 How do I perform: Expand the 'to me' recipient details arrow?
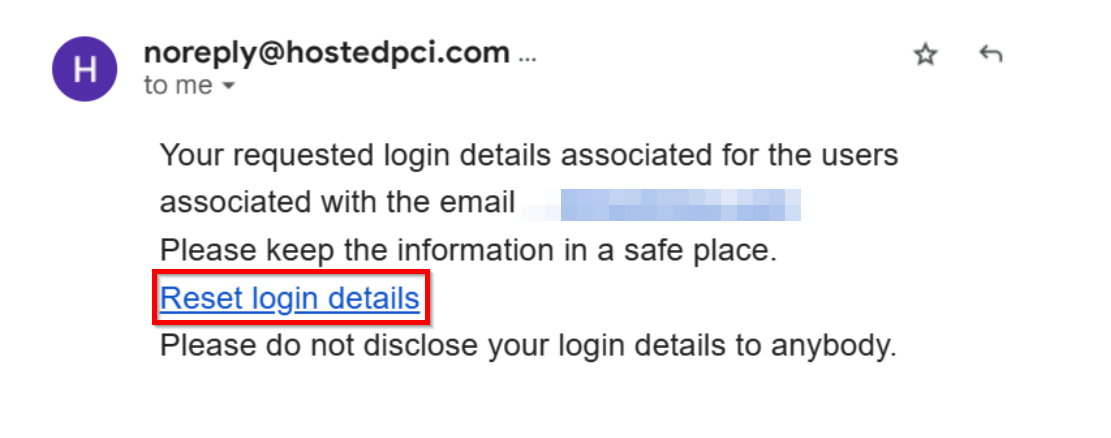(228, 86)
